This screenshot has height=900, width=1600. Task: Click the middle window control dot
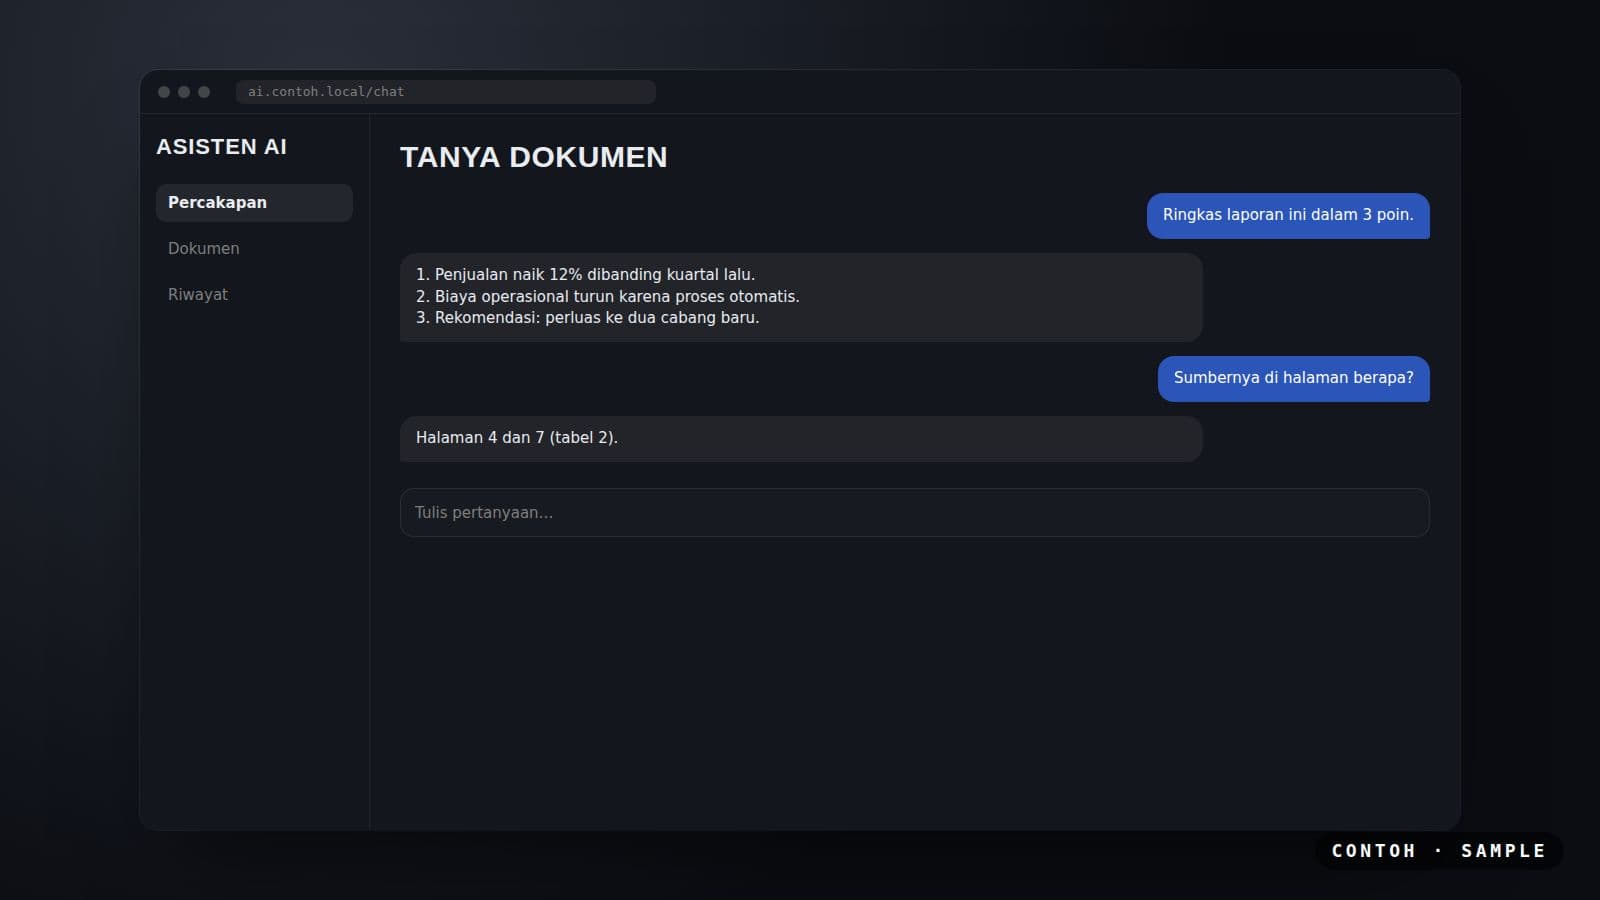click(184, 92)
